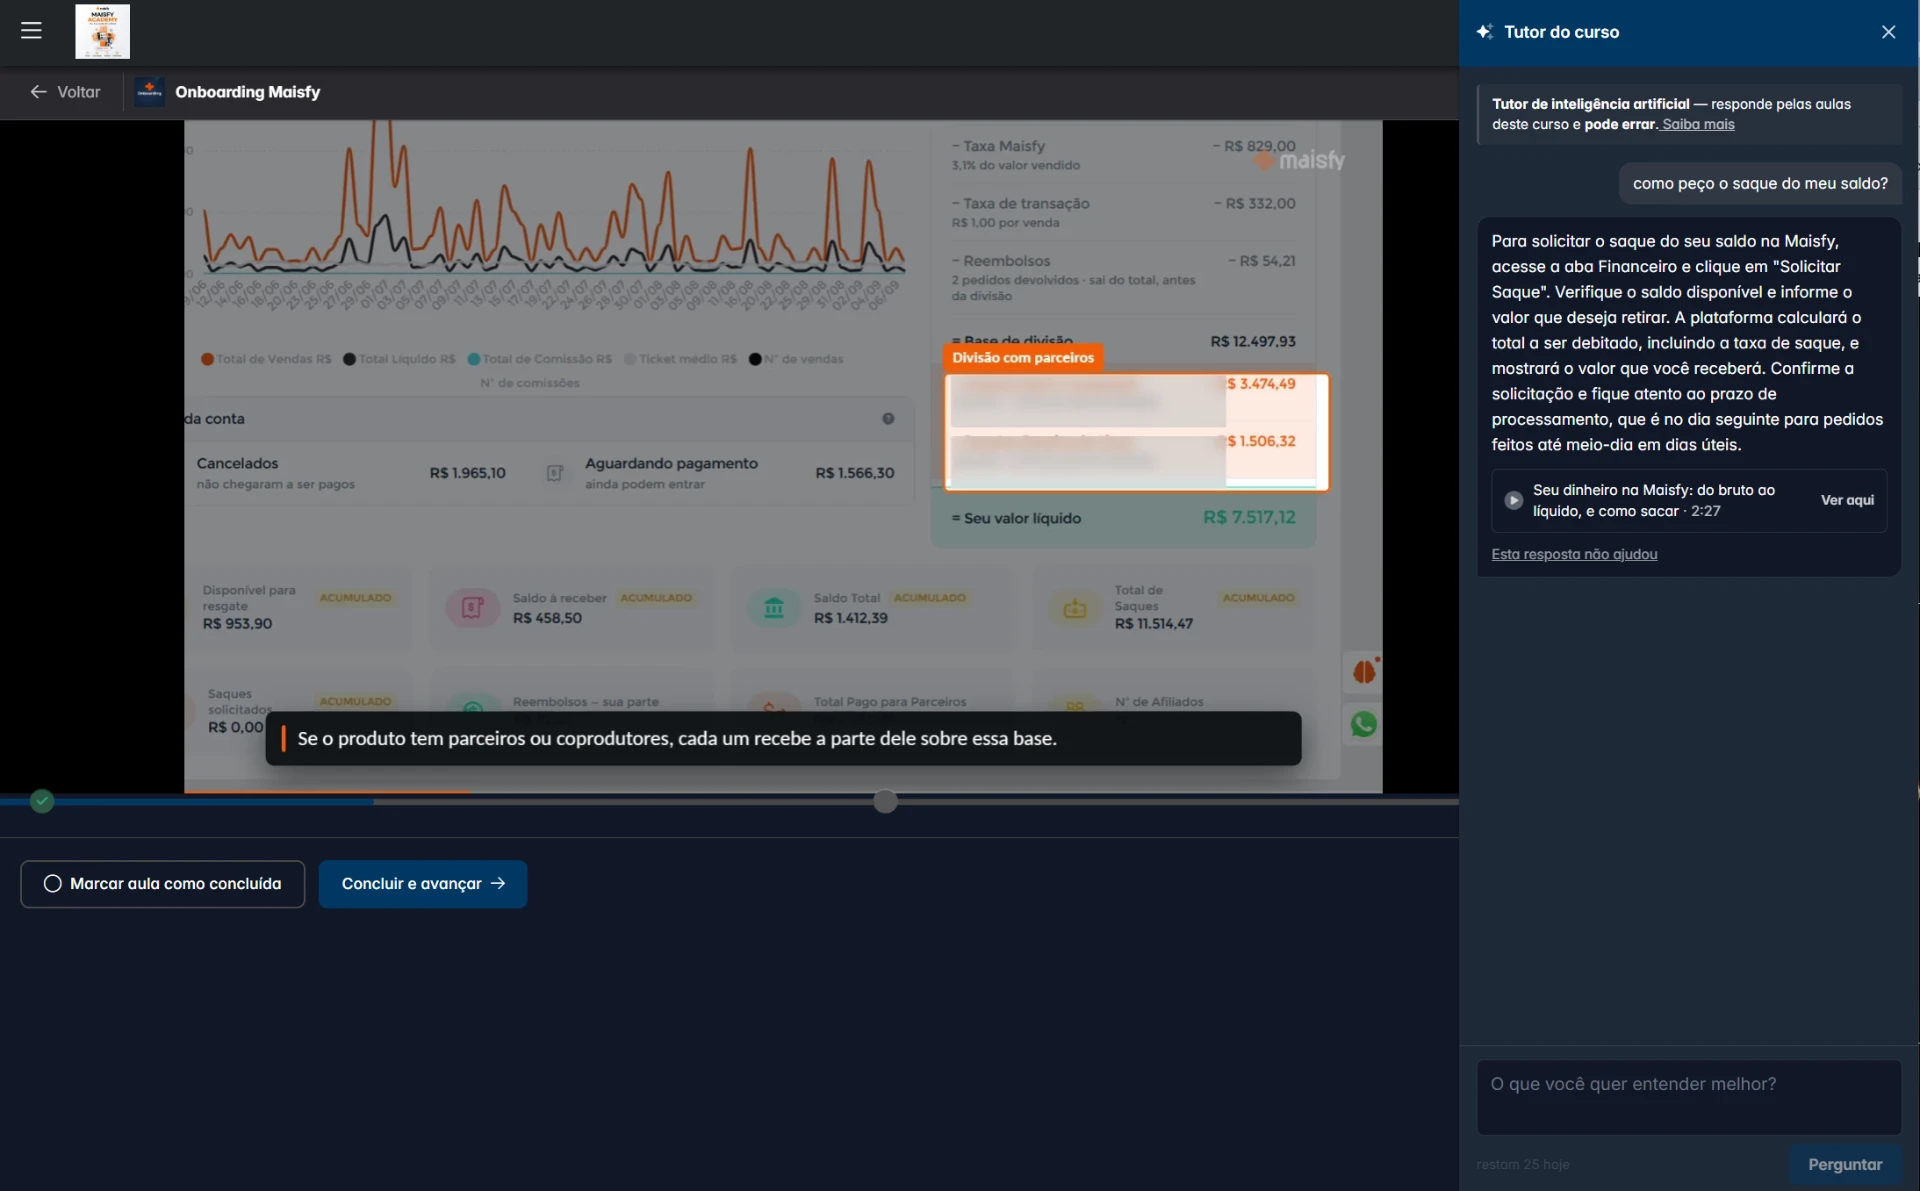The width and height of the screenshot is (1920, 1191).
Task: Click the receipt icon beside Aguardando pagamento
Action: click(555, 473)
